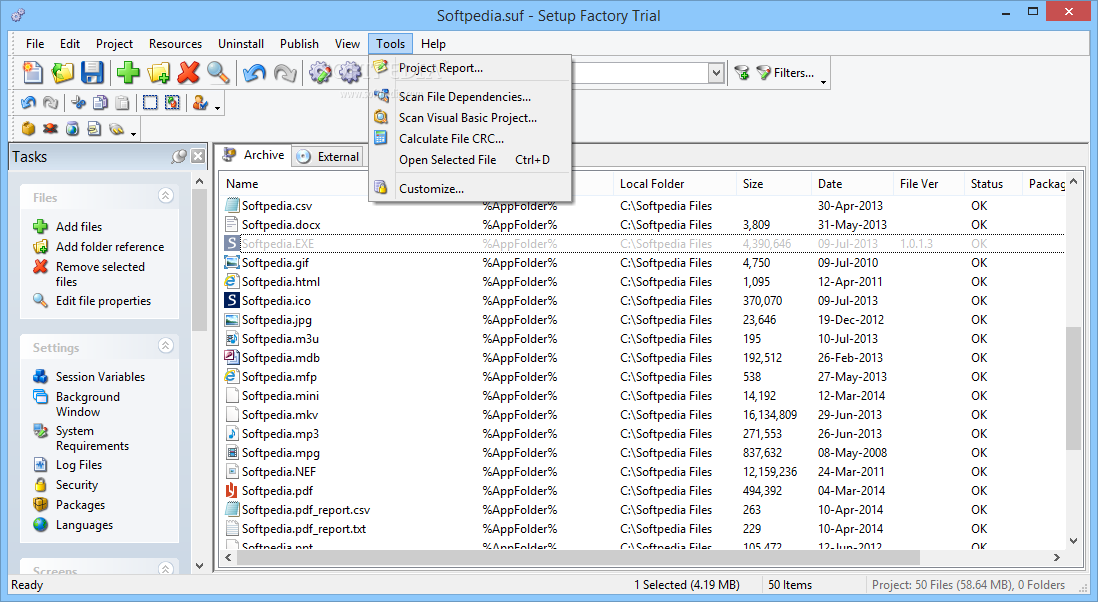
Task: Click the New Project toolbar icon
Action: pos(33,72)
